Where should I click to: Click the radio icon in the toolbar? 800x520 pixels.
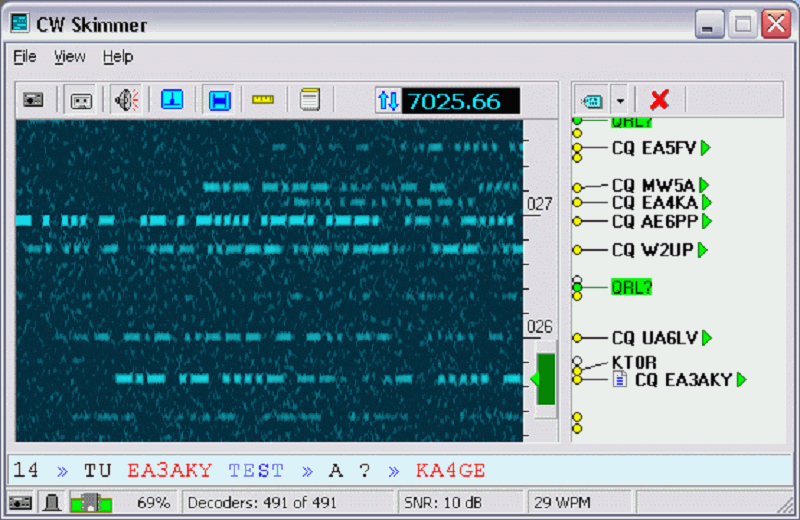point(33,100)
